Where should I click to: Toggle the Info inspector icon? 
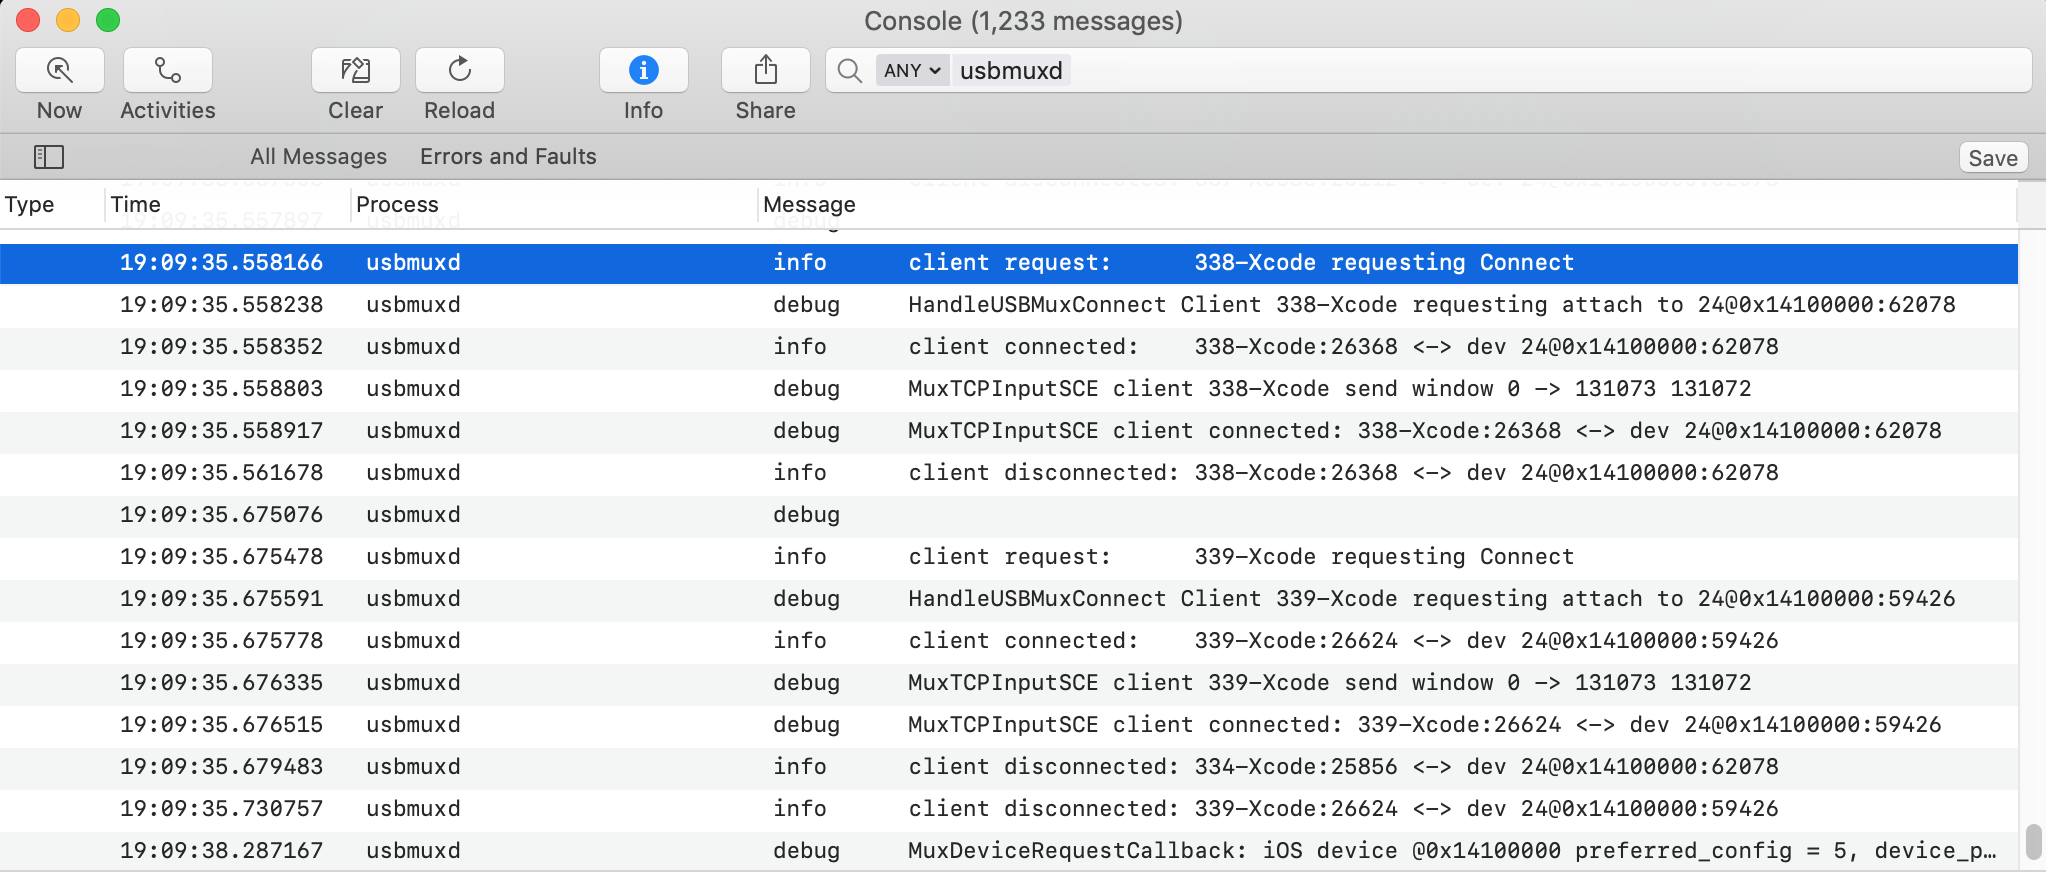(x=644, y=70)
